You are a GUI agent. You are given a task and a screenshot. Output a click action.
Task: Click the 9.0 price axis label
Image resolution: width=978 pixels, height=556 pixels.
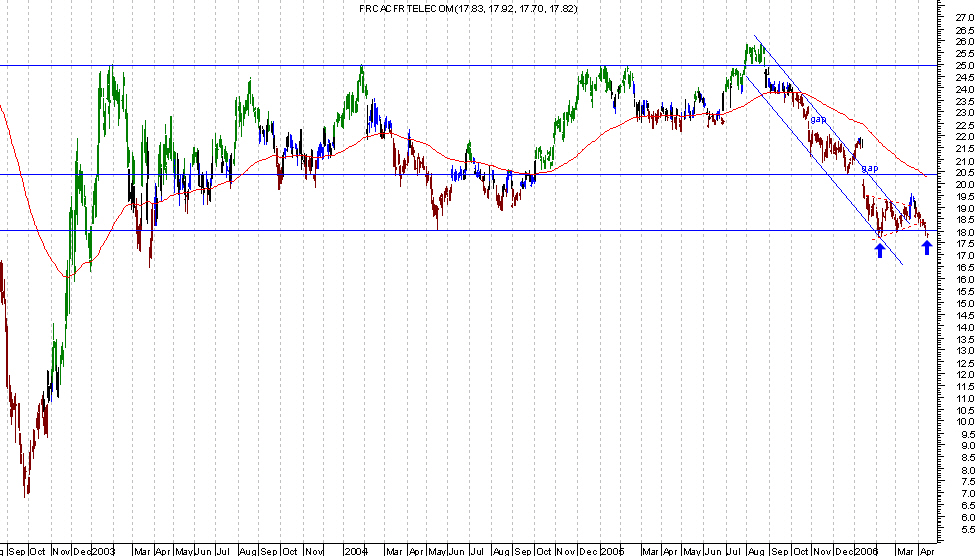click(x=967, y=446)
